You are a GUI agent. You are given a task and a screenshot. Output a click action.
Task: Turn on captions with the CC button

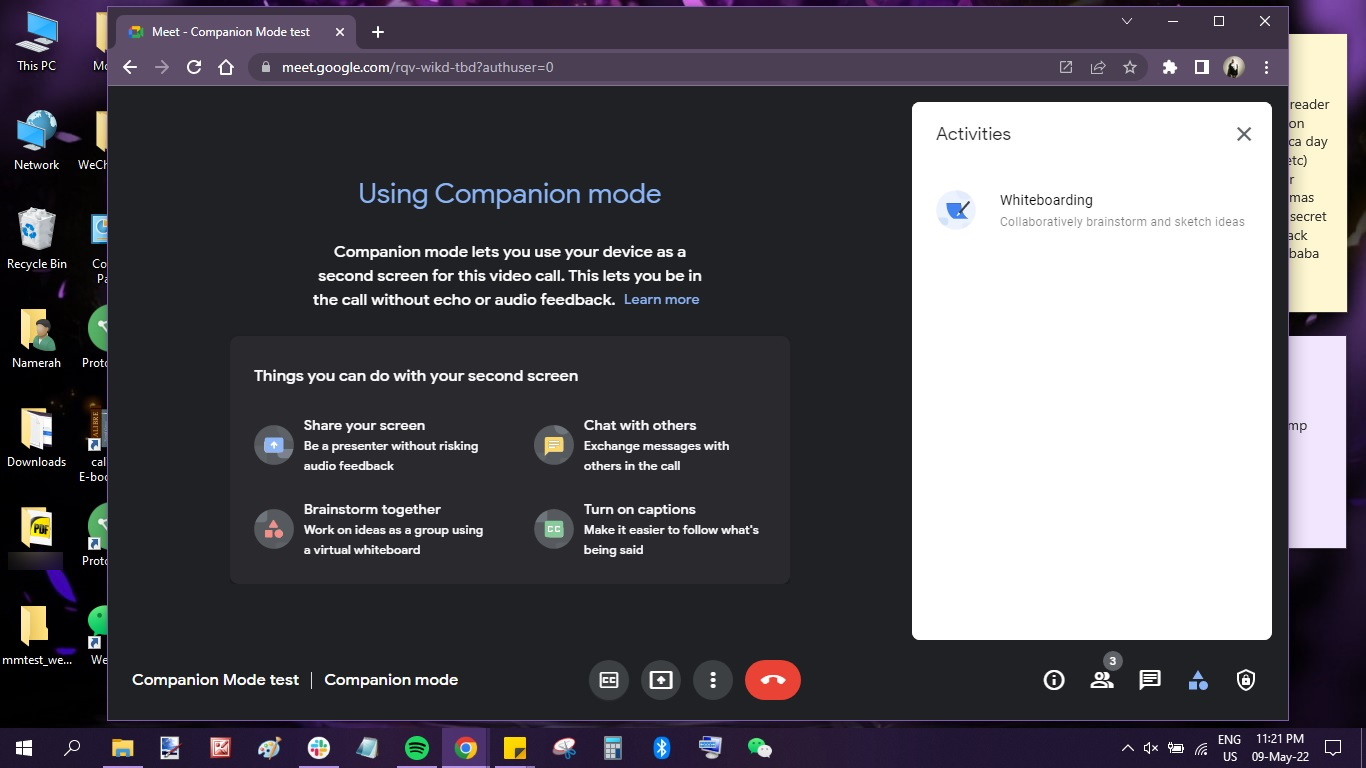click(x=609, y=680)
